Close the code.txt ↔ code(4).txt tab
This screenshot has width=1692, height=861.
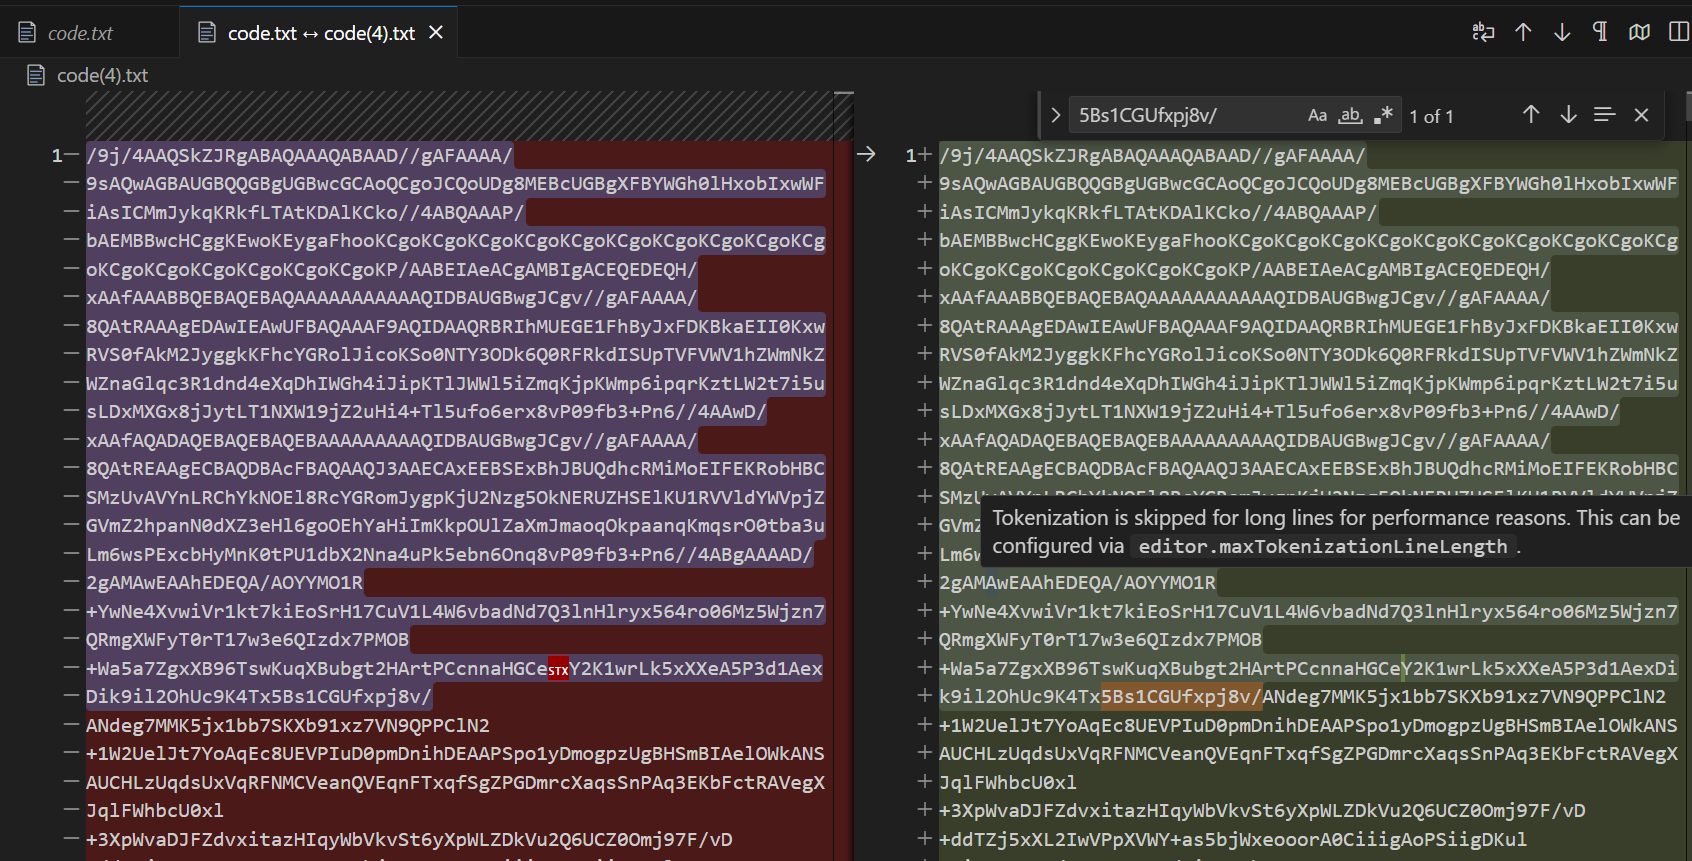click(x=436, y=32)
